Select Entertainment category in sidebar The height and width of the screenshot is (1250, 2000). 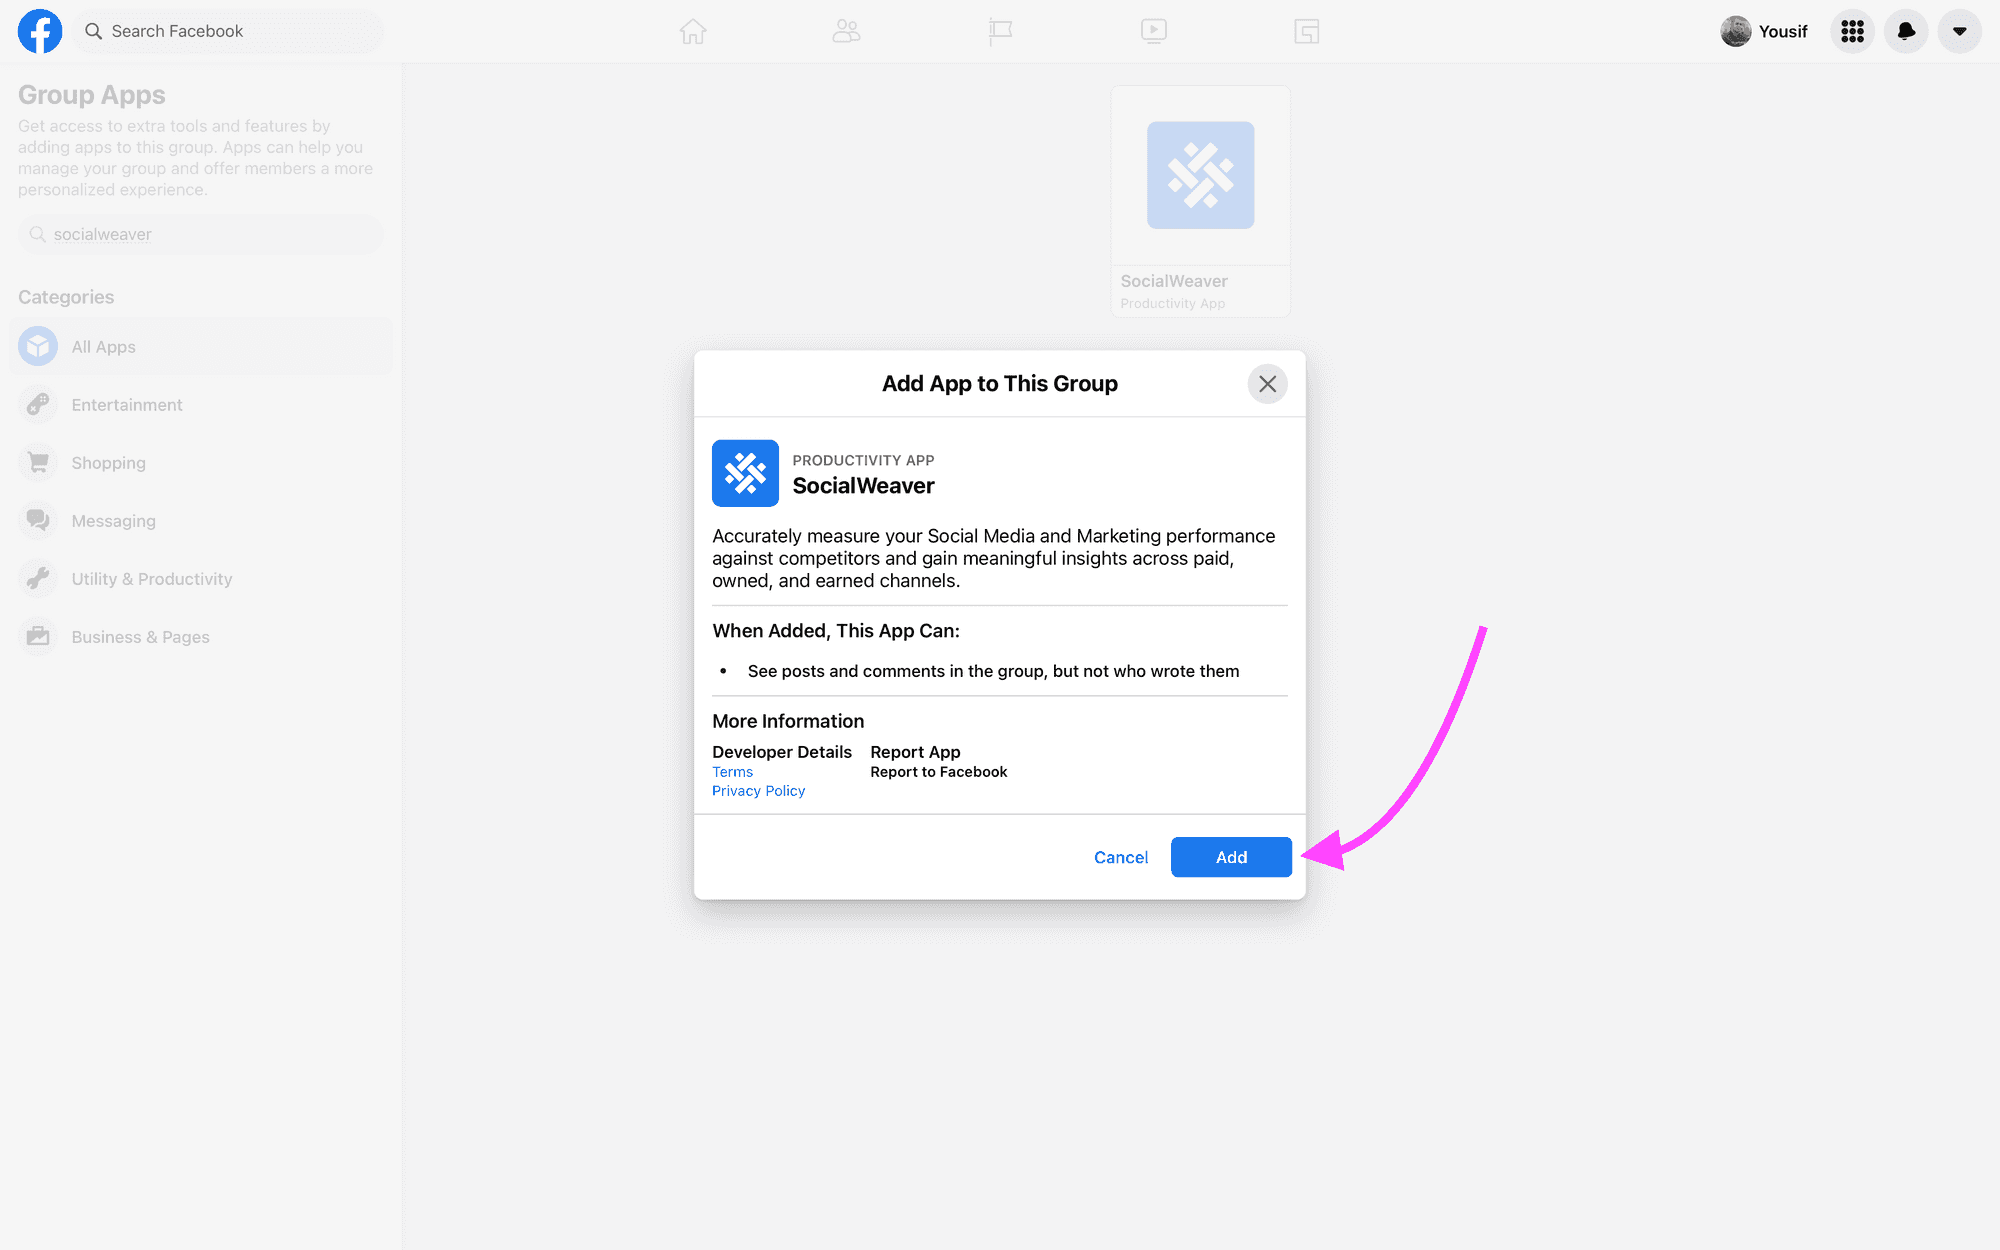127,403
